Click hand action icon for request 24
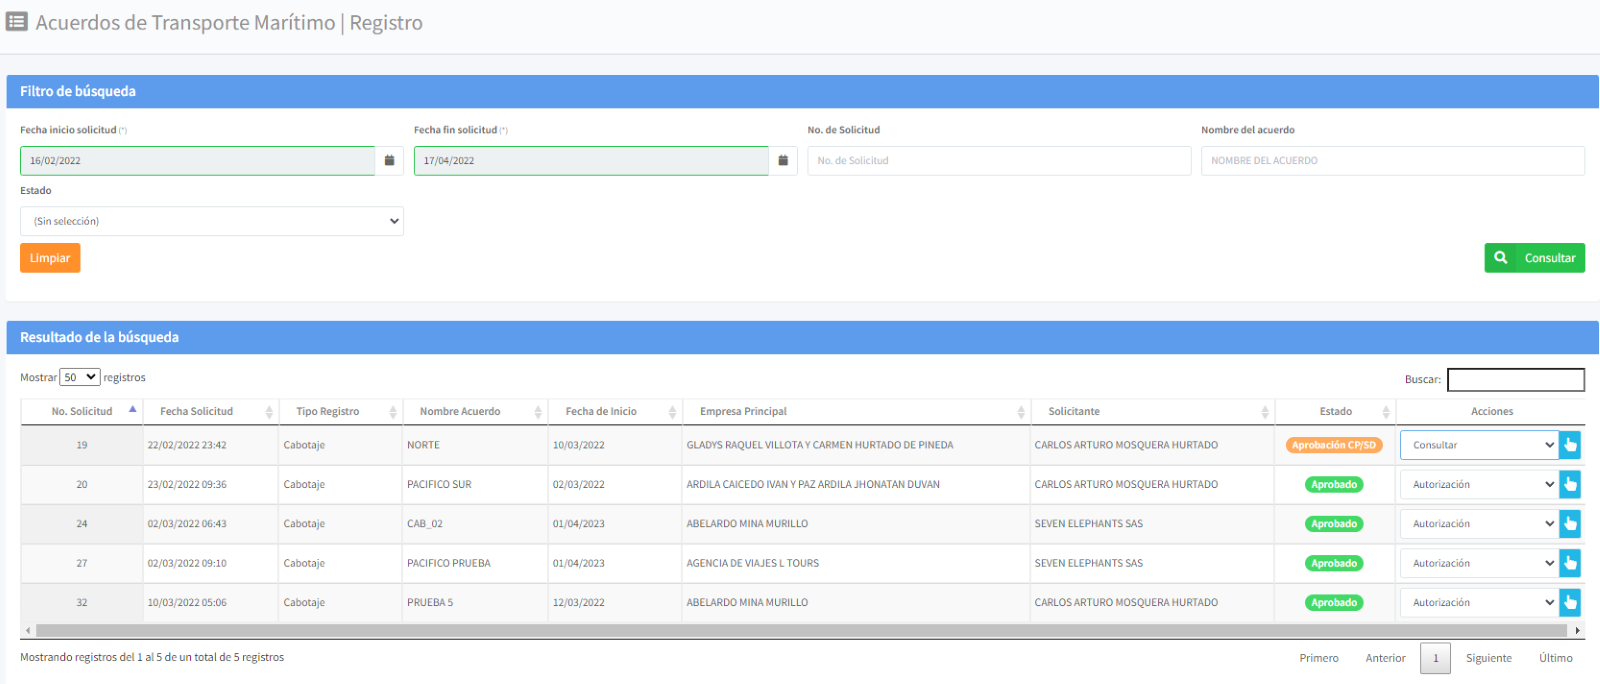This screenshot has width=1600, height=684. click(1570, 524)
